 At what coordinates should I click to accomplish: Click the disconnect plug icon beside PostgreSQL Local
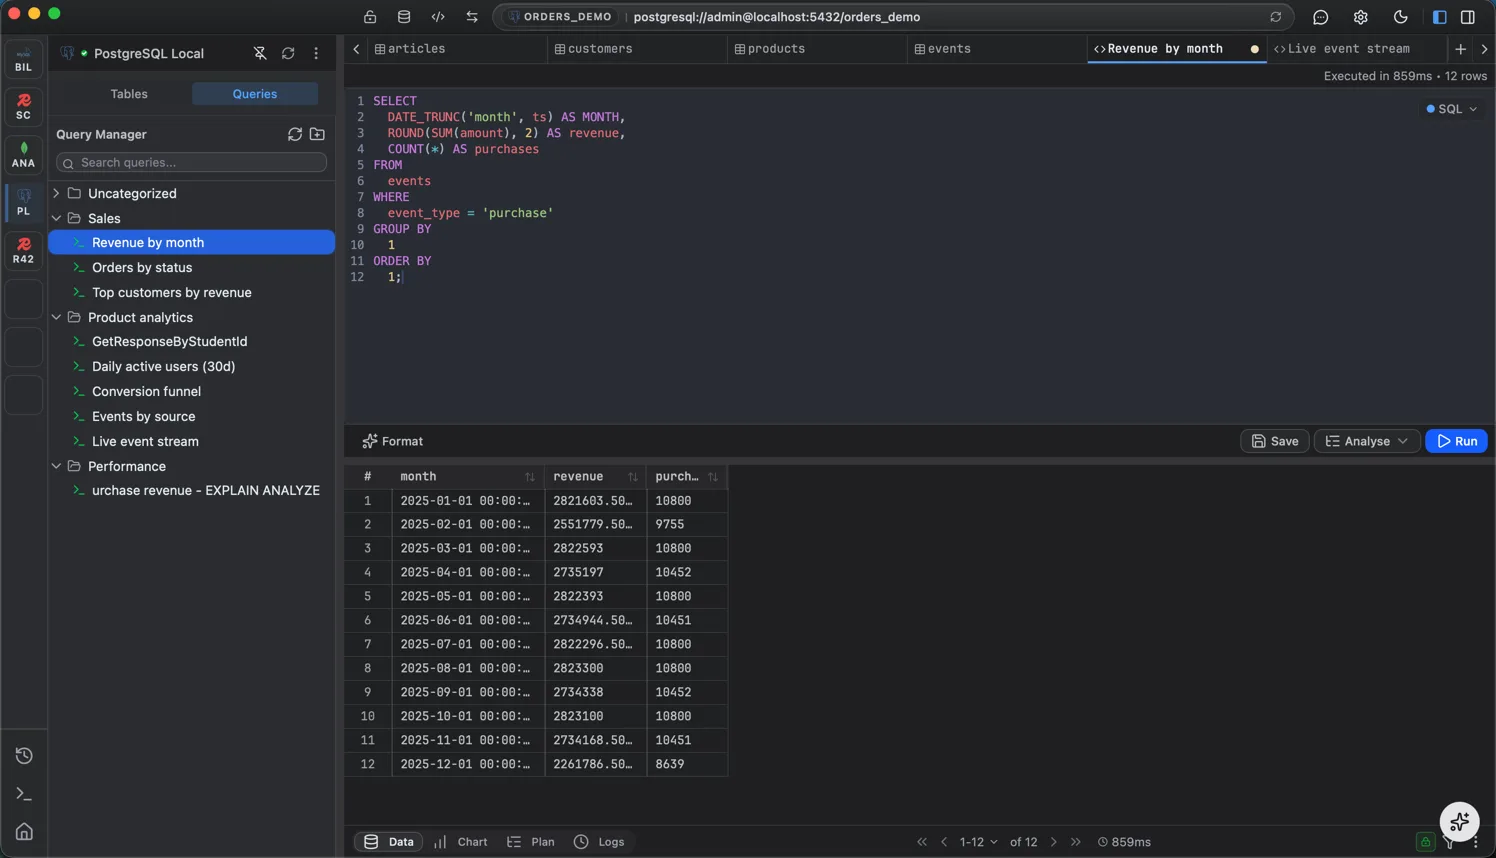[x=260, y=54]
